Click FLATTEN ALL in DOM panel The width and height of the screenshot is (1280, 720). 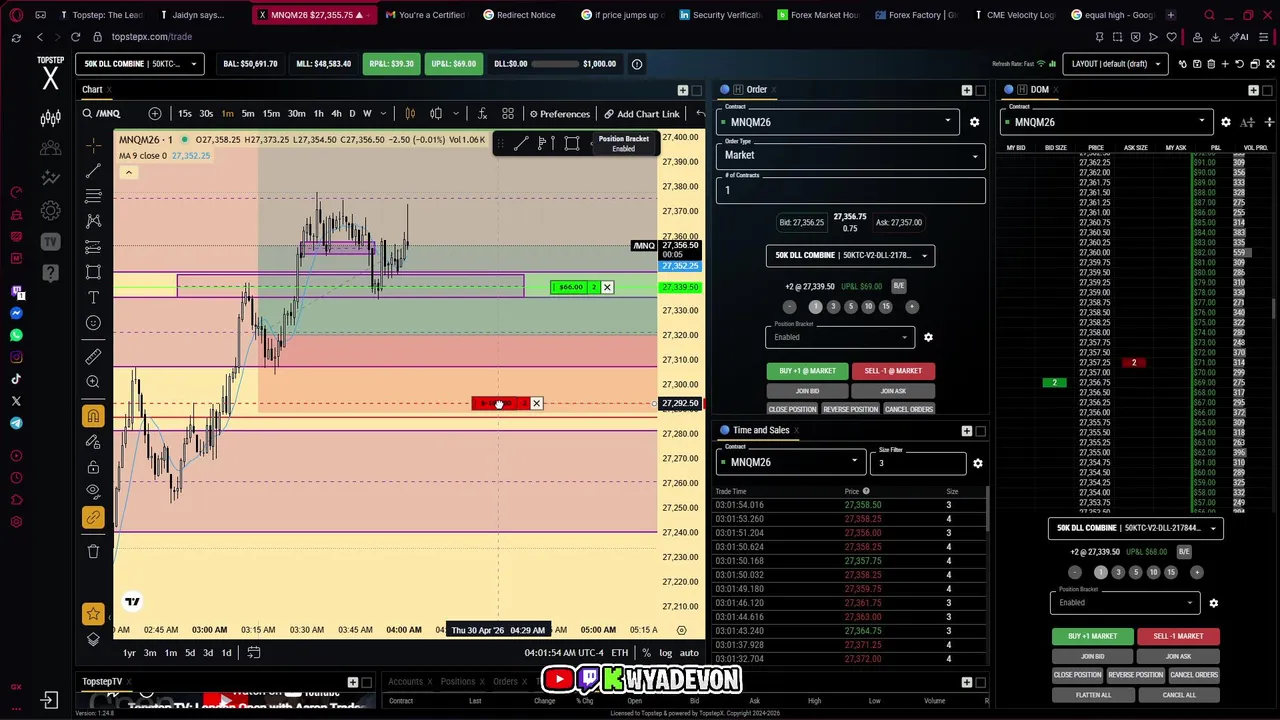point(1093,695)
